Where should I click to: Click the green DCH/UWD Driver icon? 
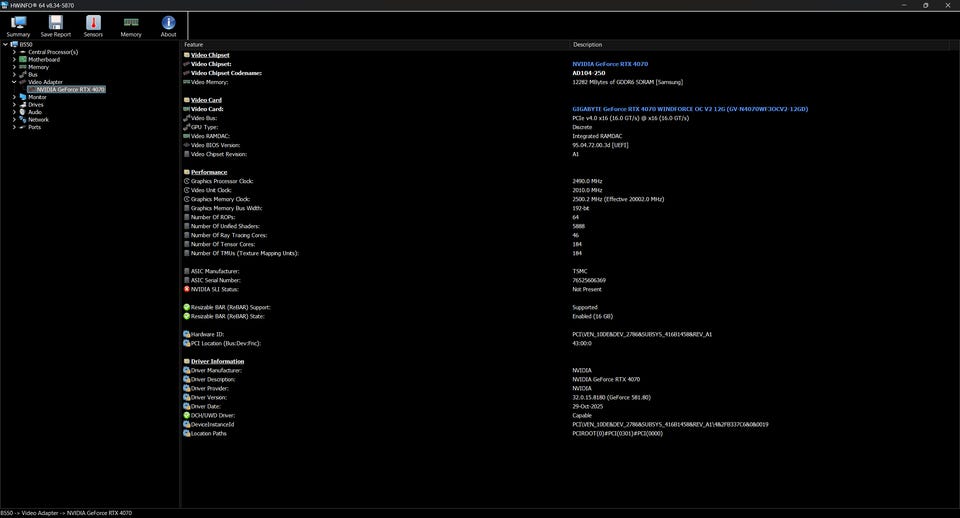[186, 415]
